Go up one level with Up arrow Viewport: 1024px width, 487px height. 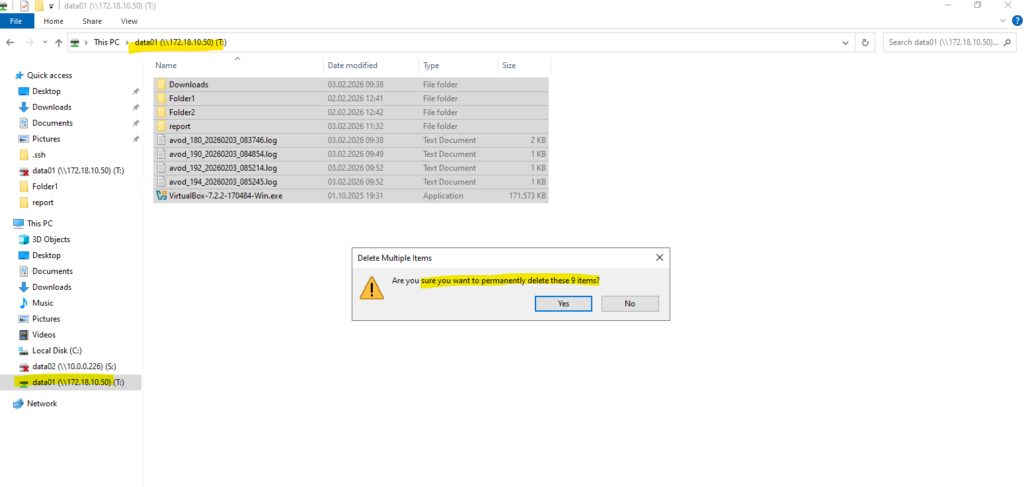pos(59,42)
